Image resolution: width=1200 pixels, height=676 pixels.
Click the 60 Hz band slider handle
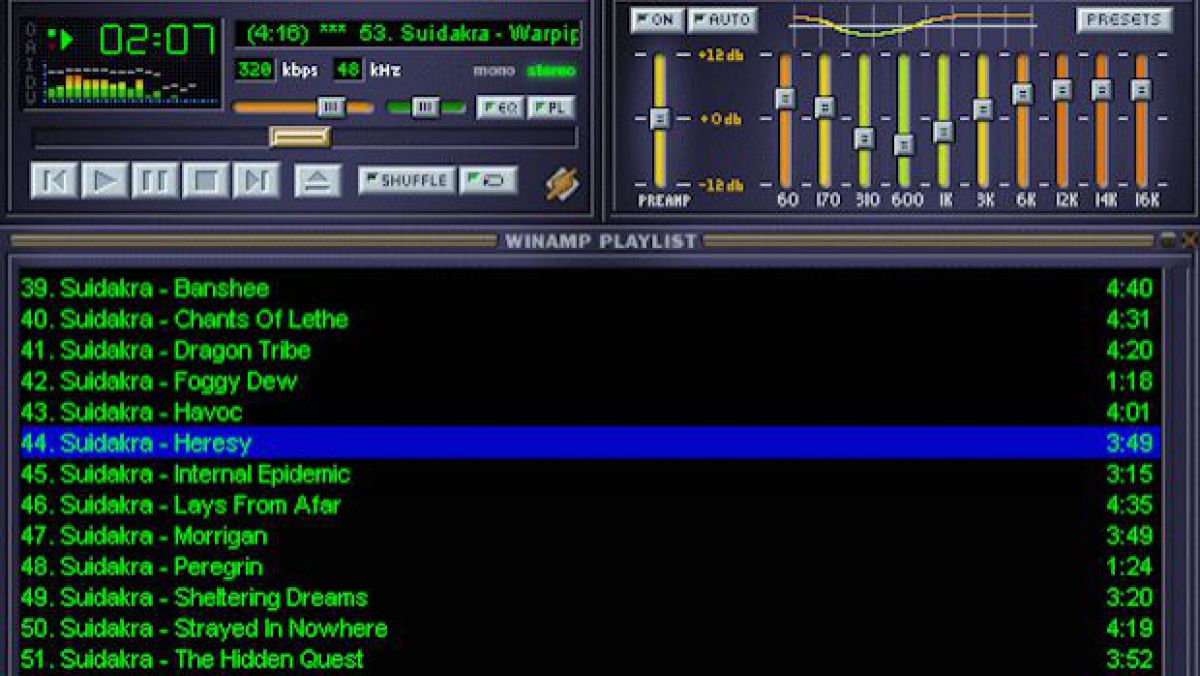click(x=785, y=98)
